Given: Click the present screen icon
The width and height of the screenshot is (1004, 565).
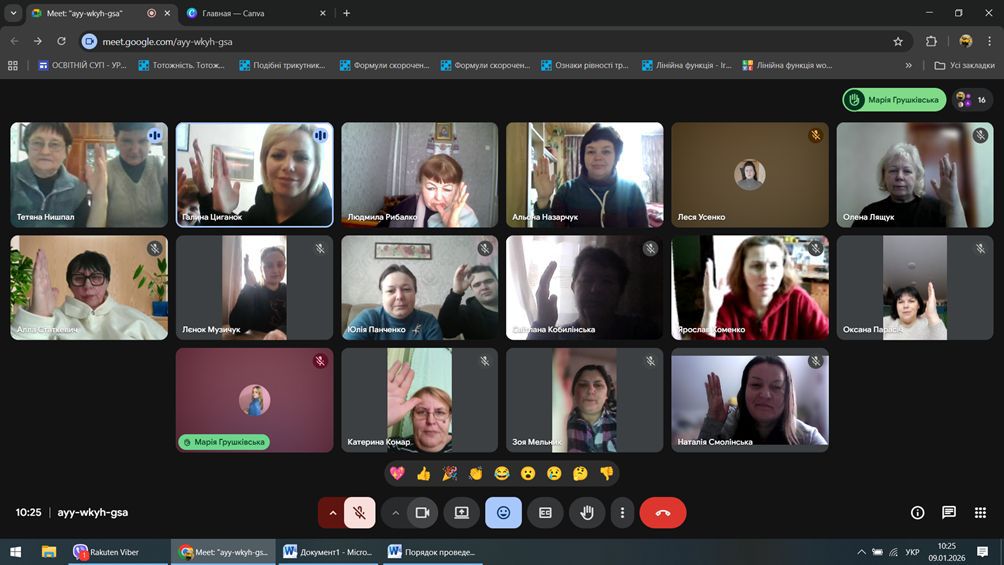Looking at the screenshot, I should [x=462, y=512].
